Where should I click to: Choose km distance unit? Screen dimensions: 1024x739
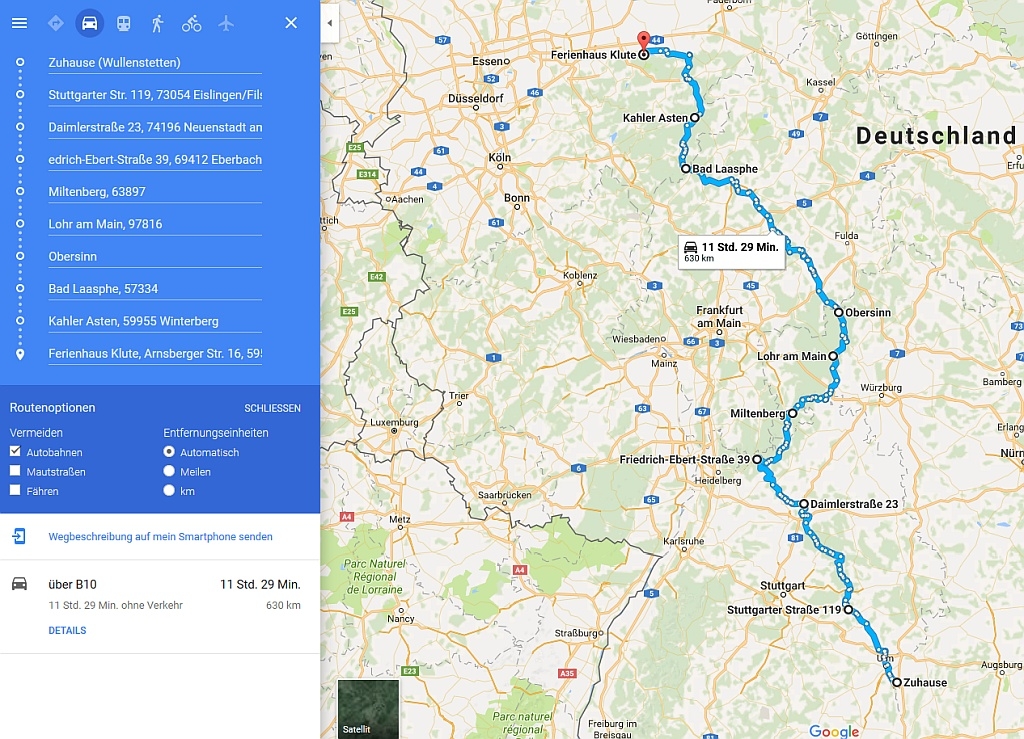click(x=169, y=490)
